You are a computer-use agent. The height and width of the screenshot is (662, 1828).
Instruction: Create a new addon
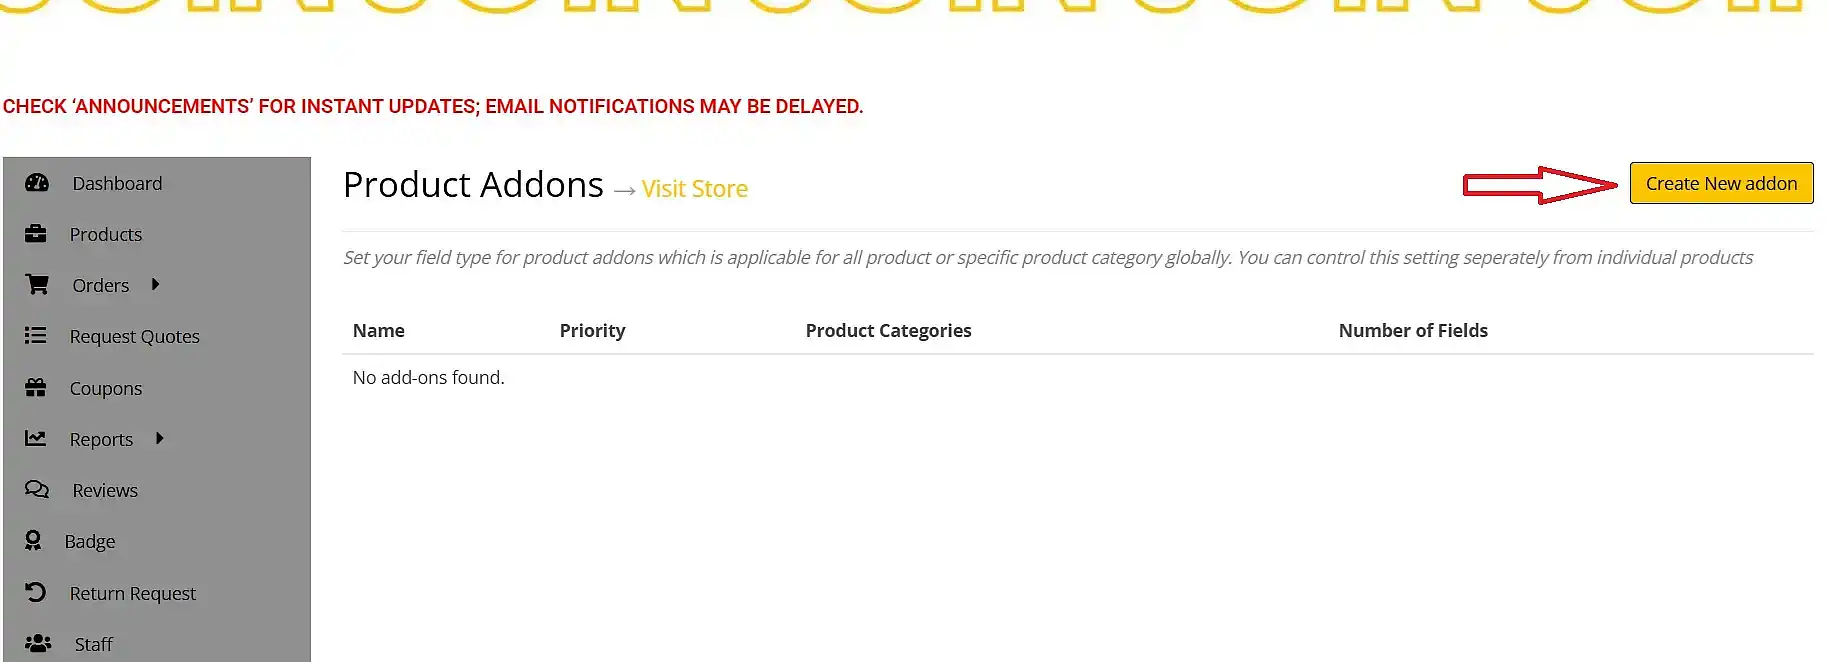(1721, 183)
